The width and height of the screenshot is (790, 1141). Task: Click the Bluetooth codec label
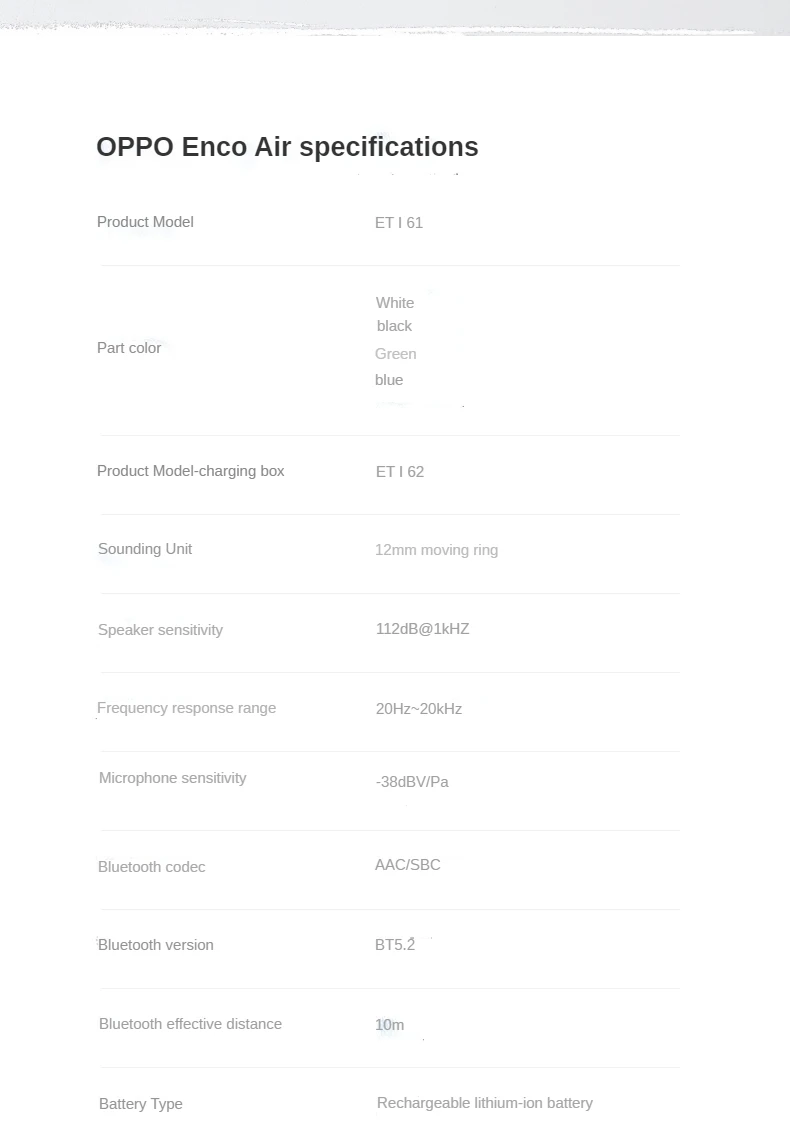(152, 867)
